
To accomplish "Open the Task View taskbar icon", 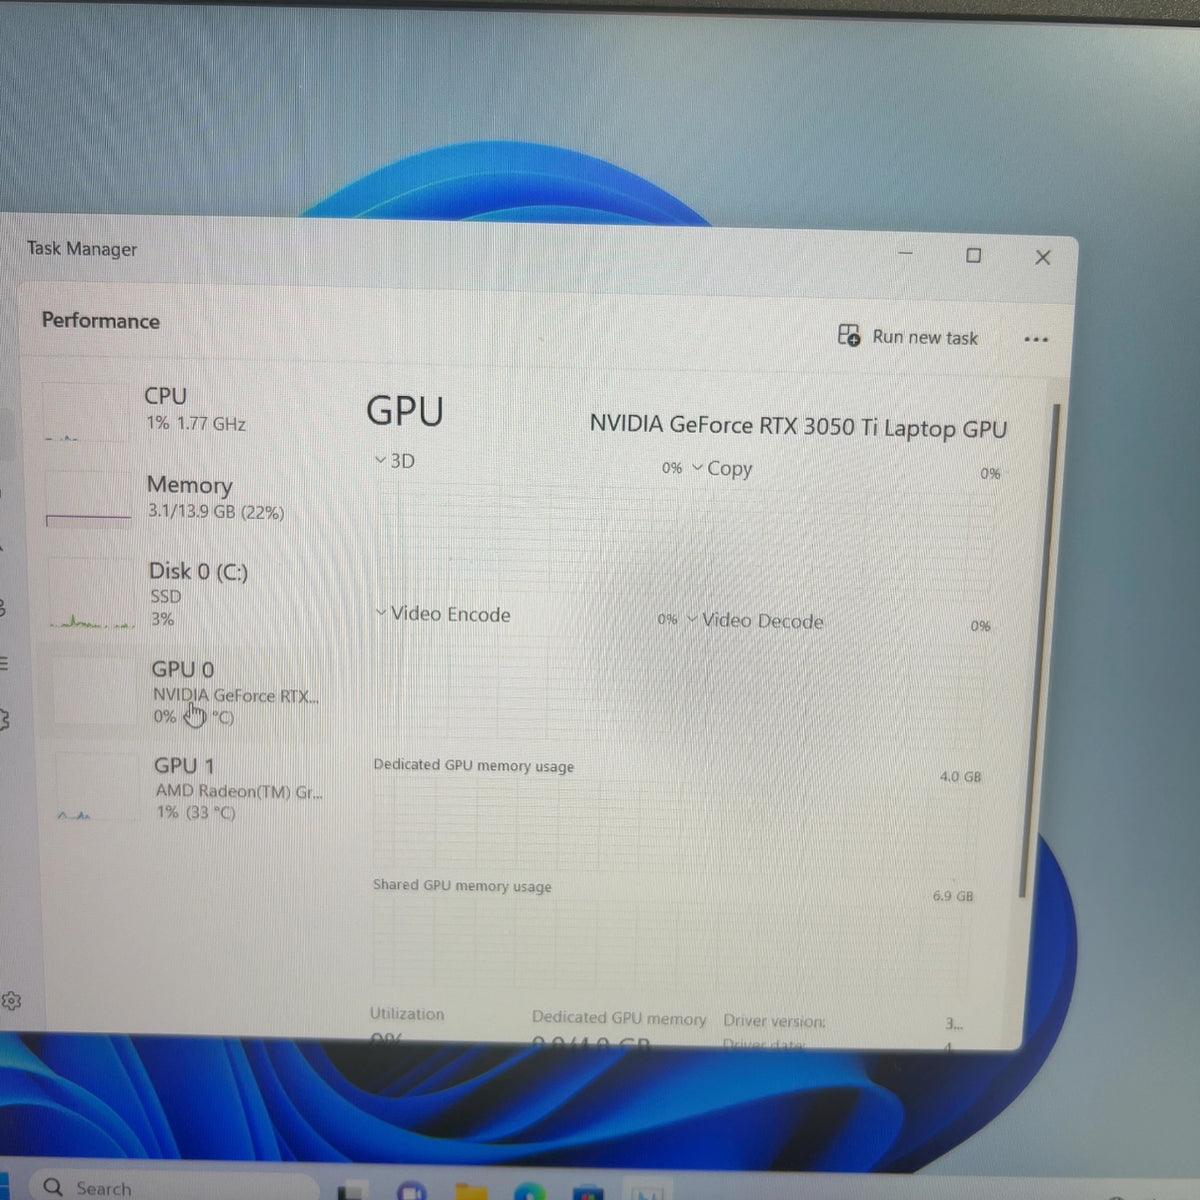I will 352,1191.
